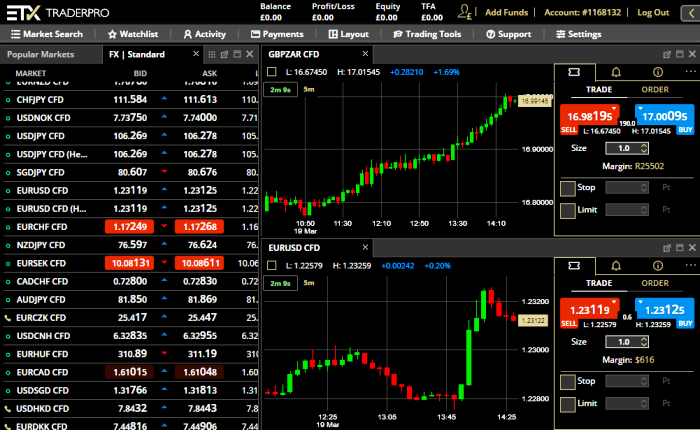
Task: Buy EURUSD at 1.23125
Action: pos(665,312)
